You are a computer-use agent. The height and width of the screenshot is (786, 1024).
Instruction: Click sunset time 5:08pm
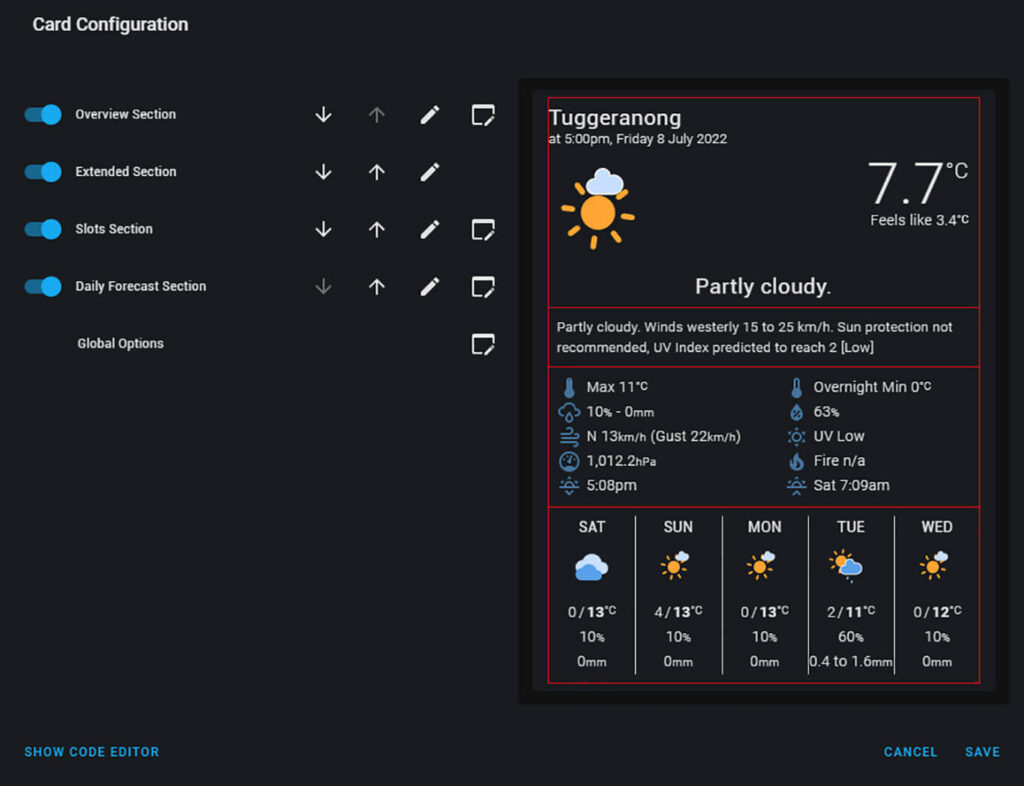[x=611, y=486]
